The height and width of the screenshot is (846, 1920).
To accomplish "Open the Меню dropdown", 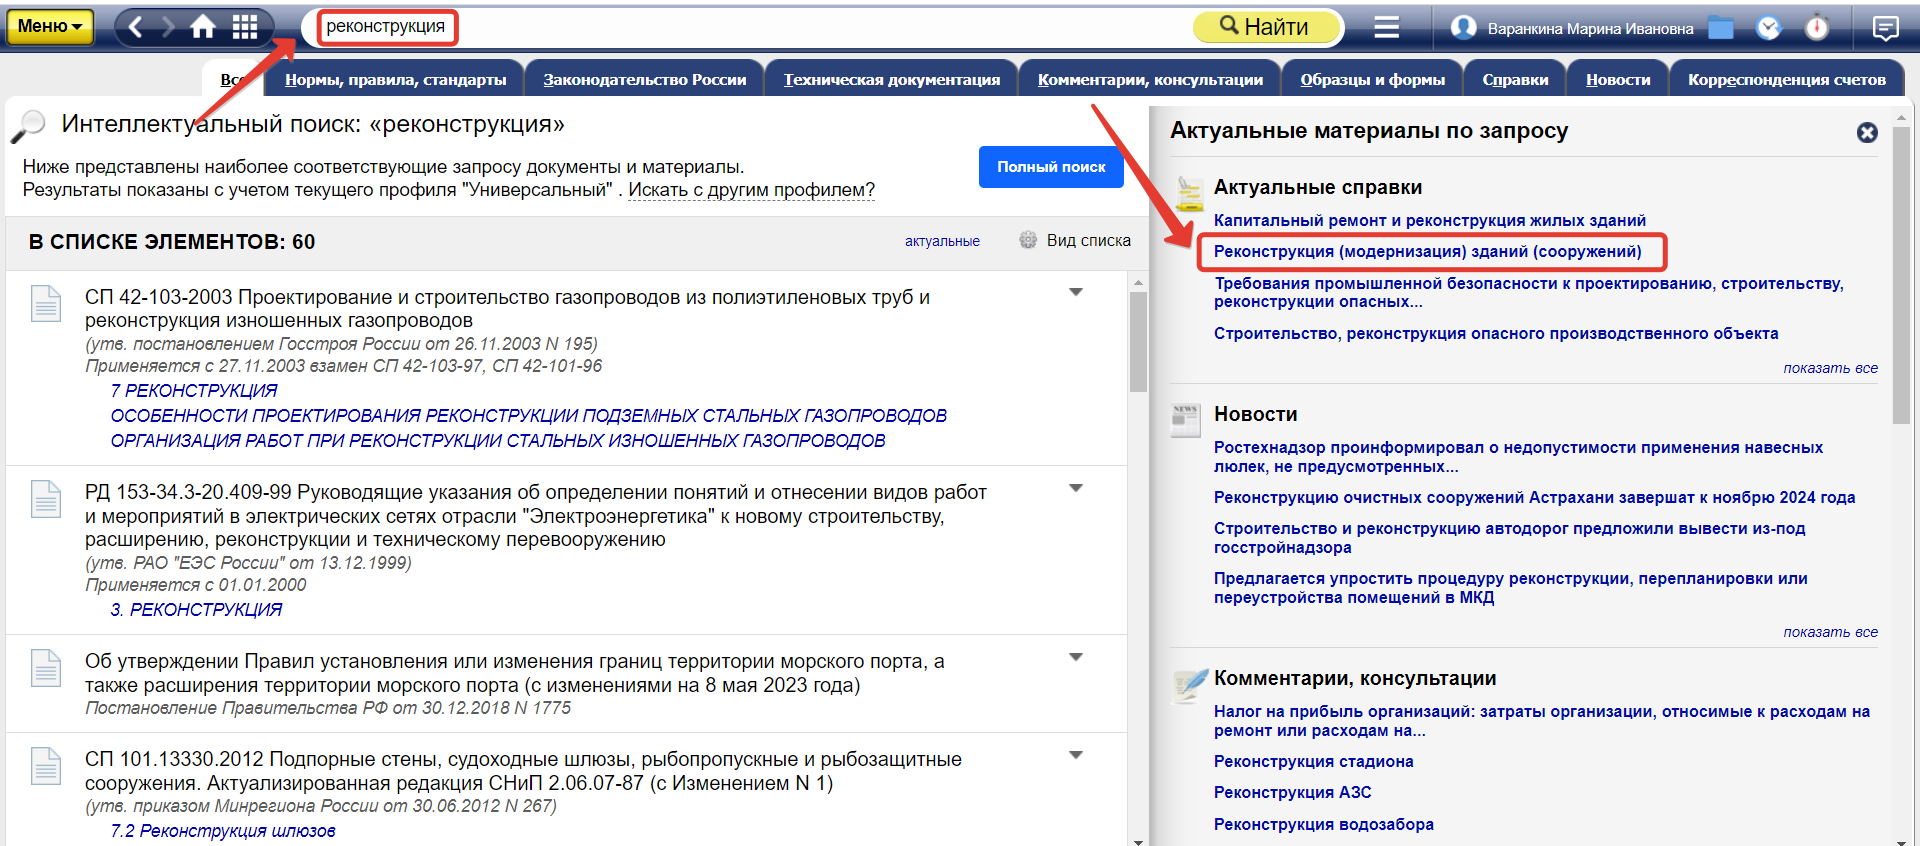I will [x=50, y=27].
